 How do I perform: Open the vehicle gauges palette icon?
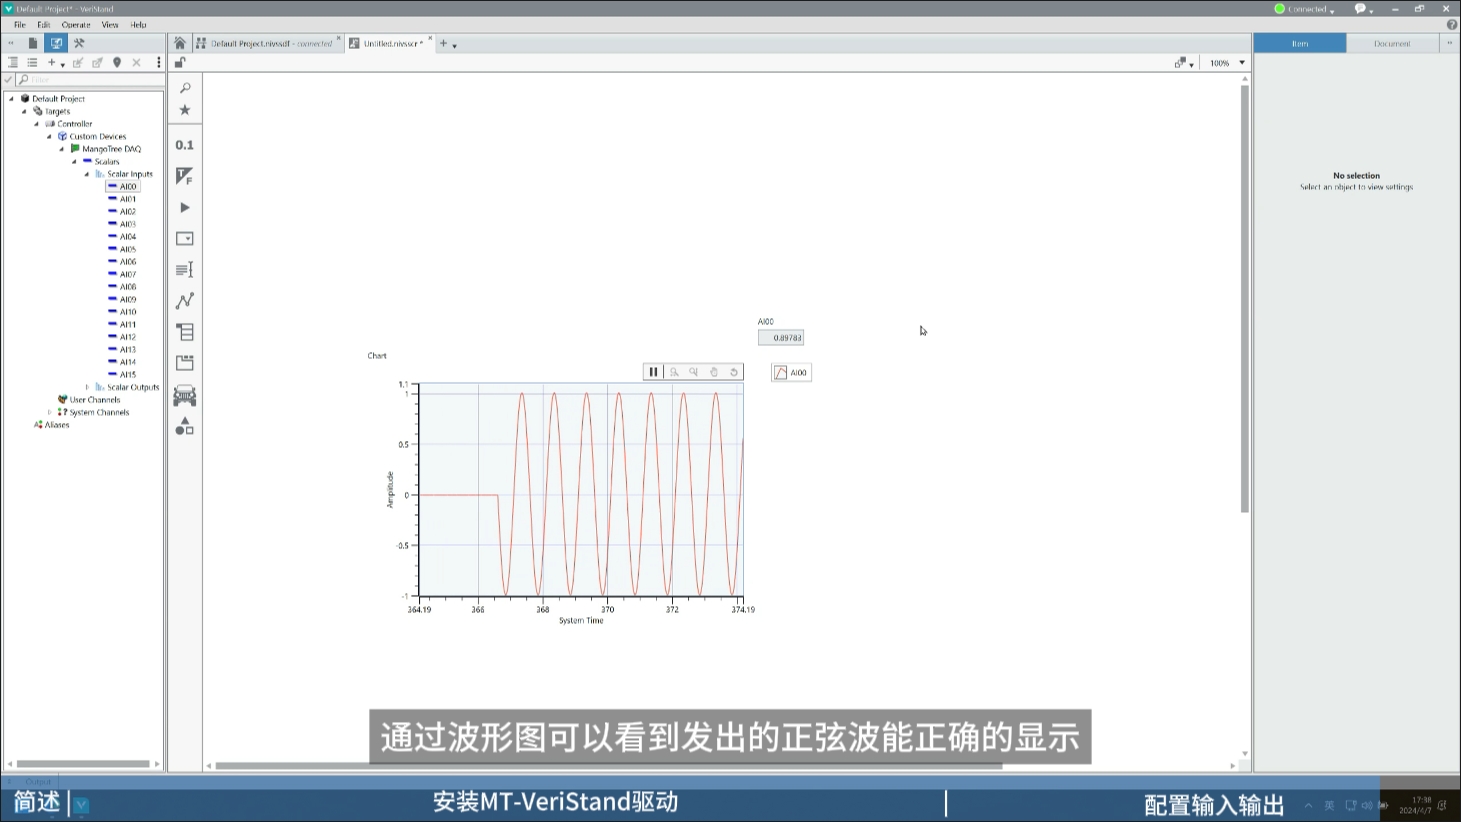click(185, 396)
